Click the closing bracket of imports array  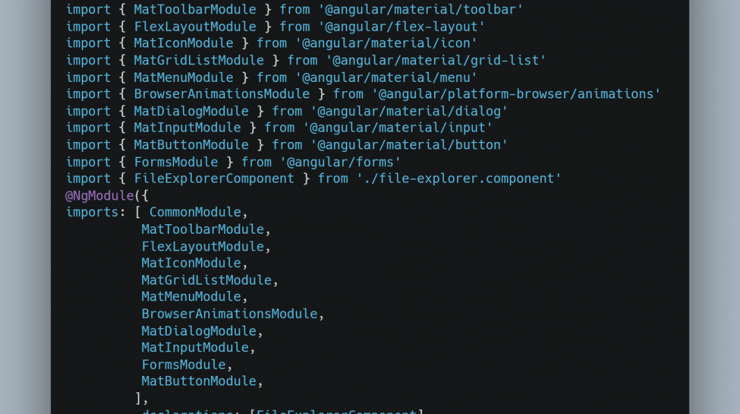tap(138, 398)
